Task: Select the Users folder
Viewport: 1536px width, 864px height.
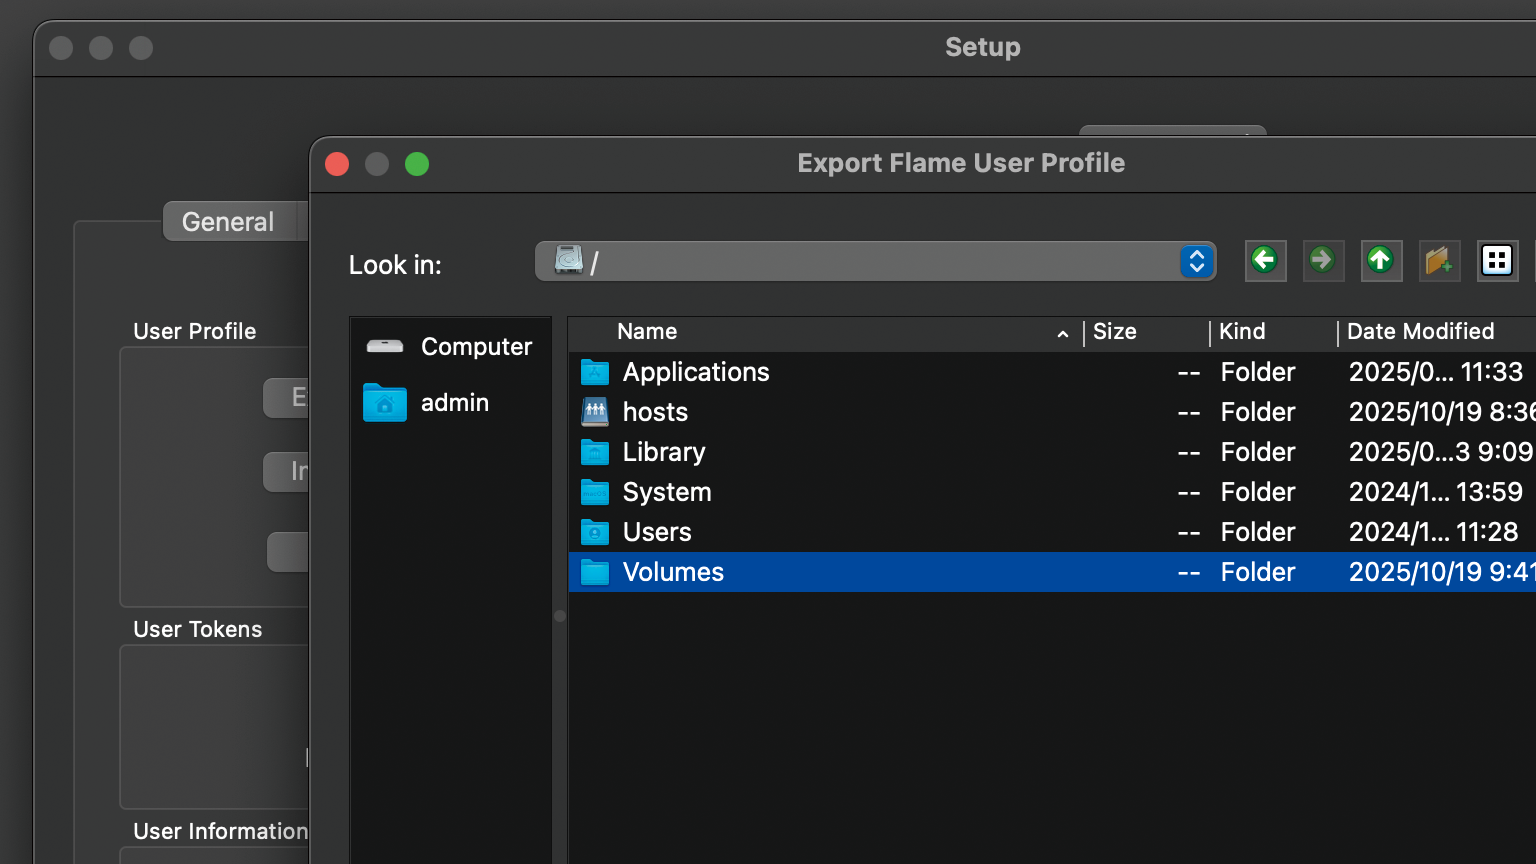Action: tap(657, 532)
